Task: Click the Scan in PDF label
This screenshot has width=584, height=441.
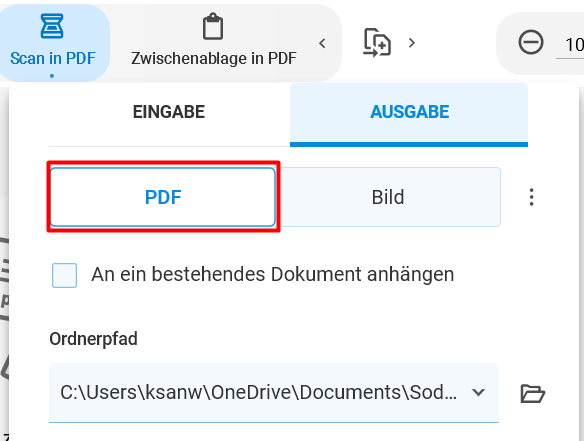Action: click(x=53, y=58)
